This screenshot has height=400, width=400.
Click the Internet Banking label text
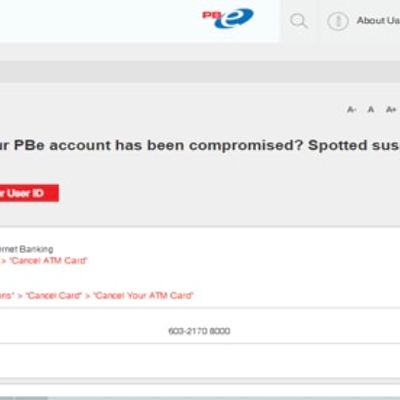[27, 249]
